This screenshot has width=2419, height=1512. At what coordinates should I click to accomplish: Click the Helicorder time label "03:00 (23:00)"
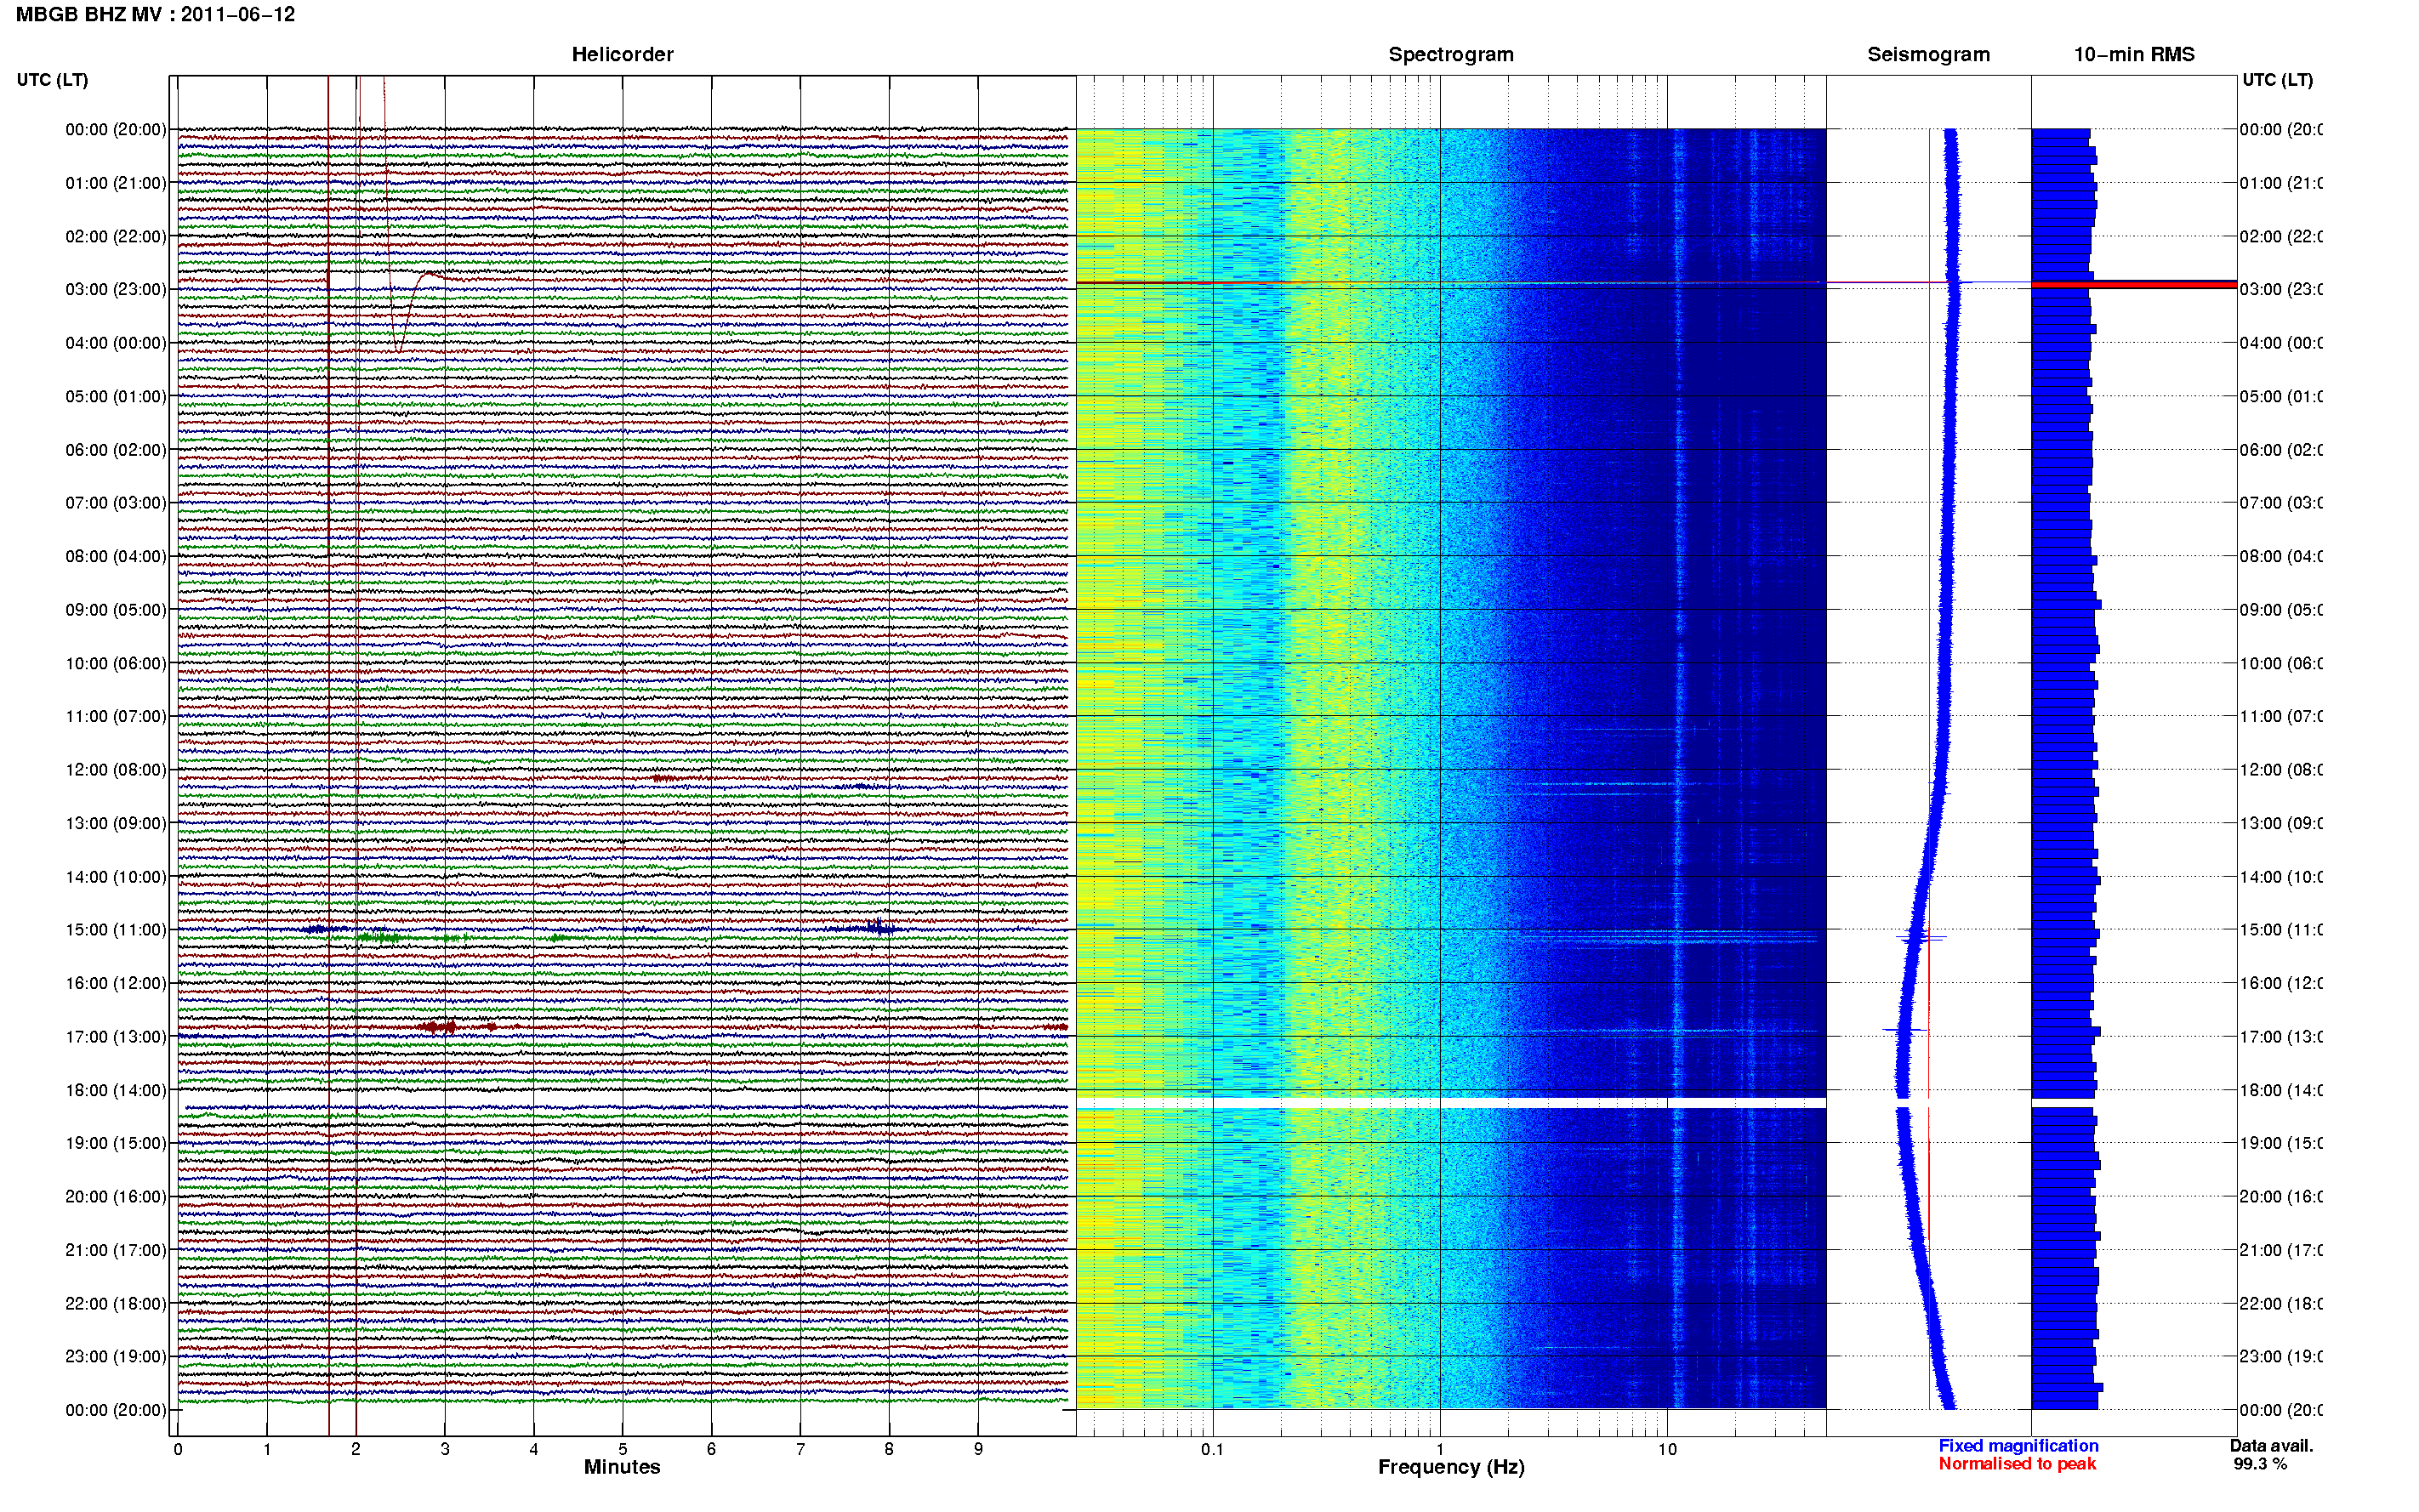[x=116, y=289]
